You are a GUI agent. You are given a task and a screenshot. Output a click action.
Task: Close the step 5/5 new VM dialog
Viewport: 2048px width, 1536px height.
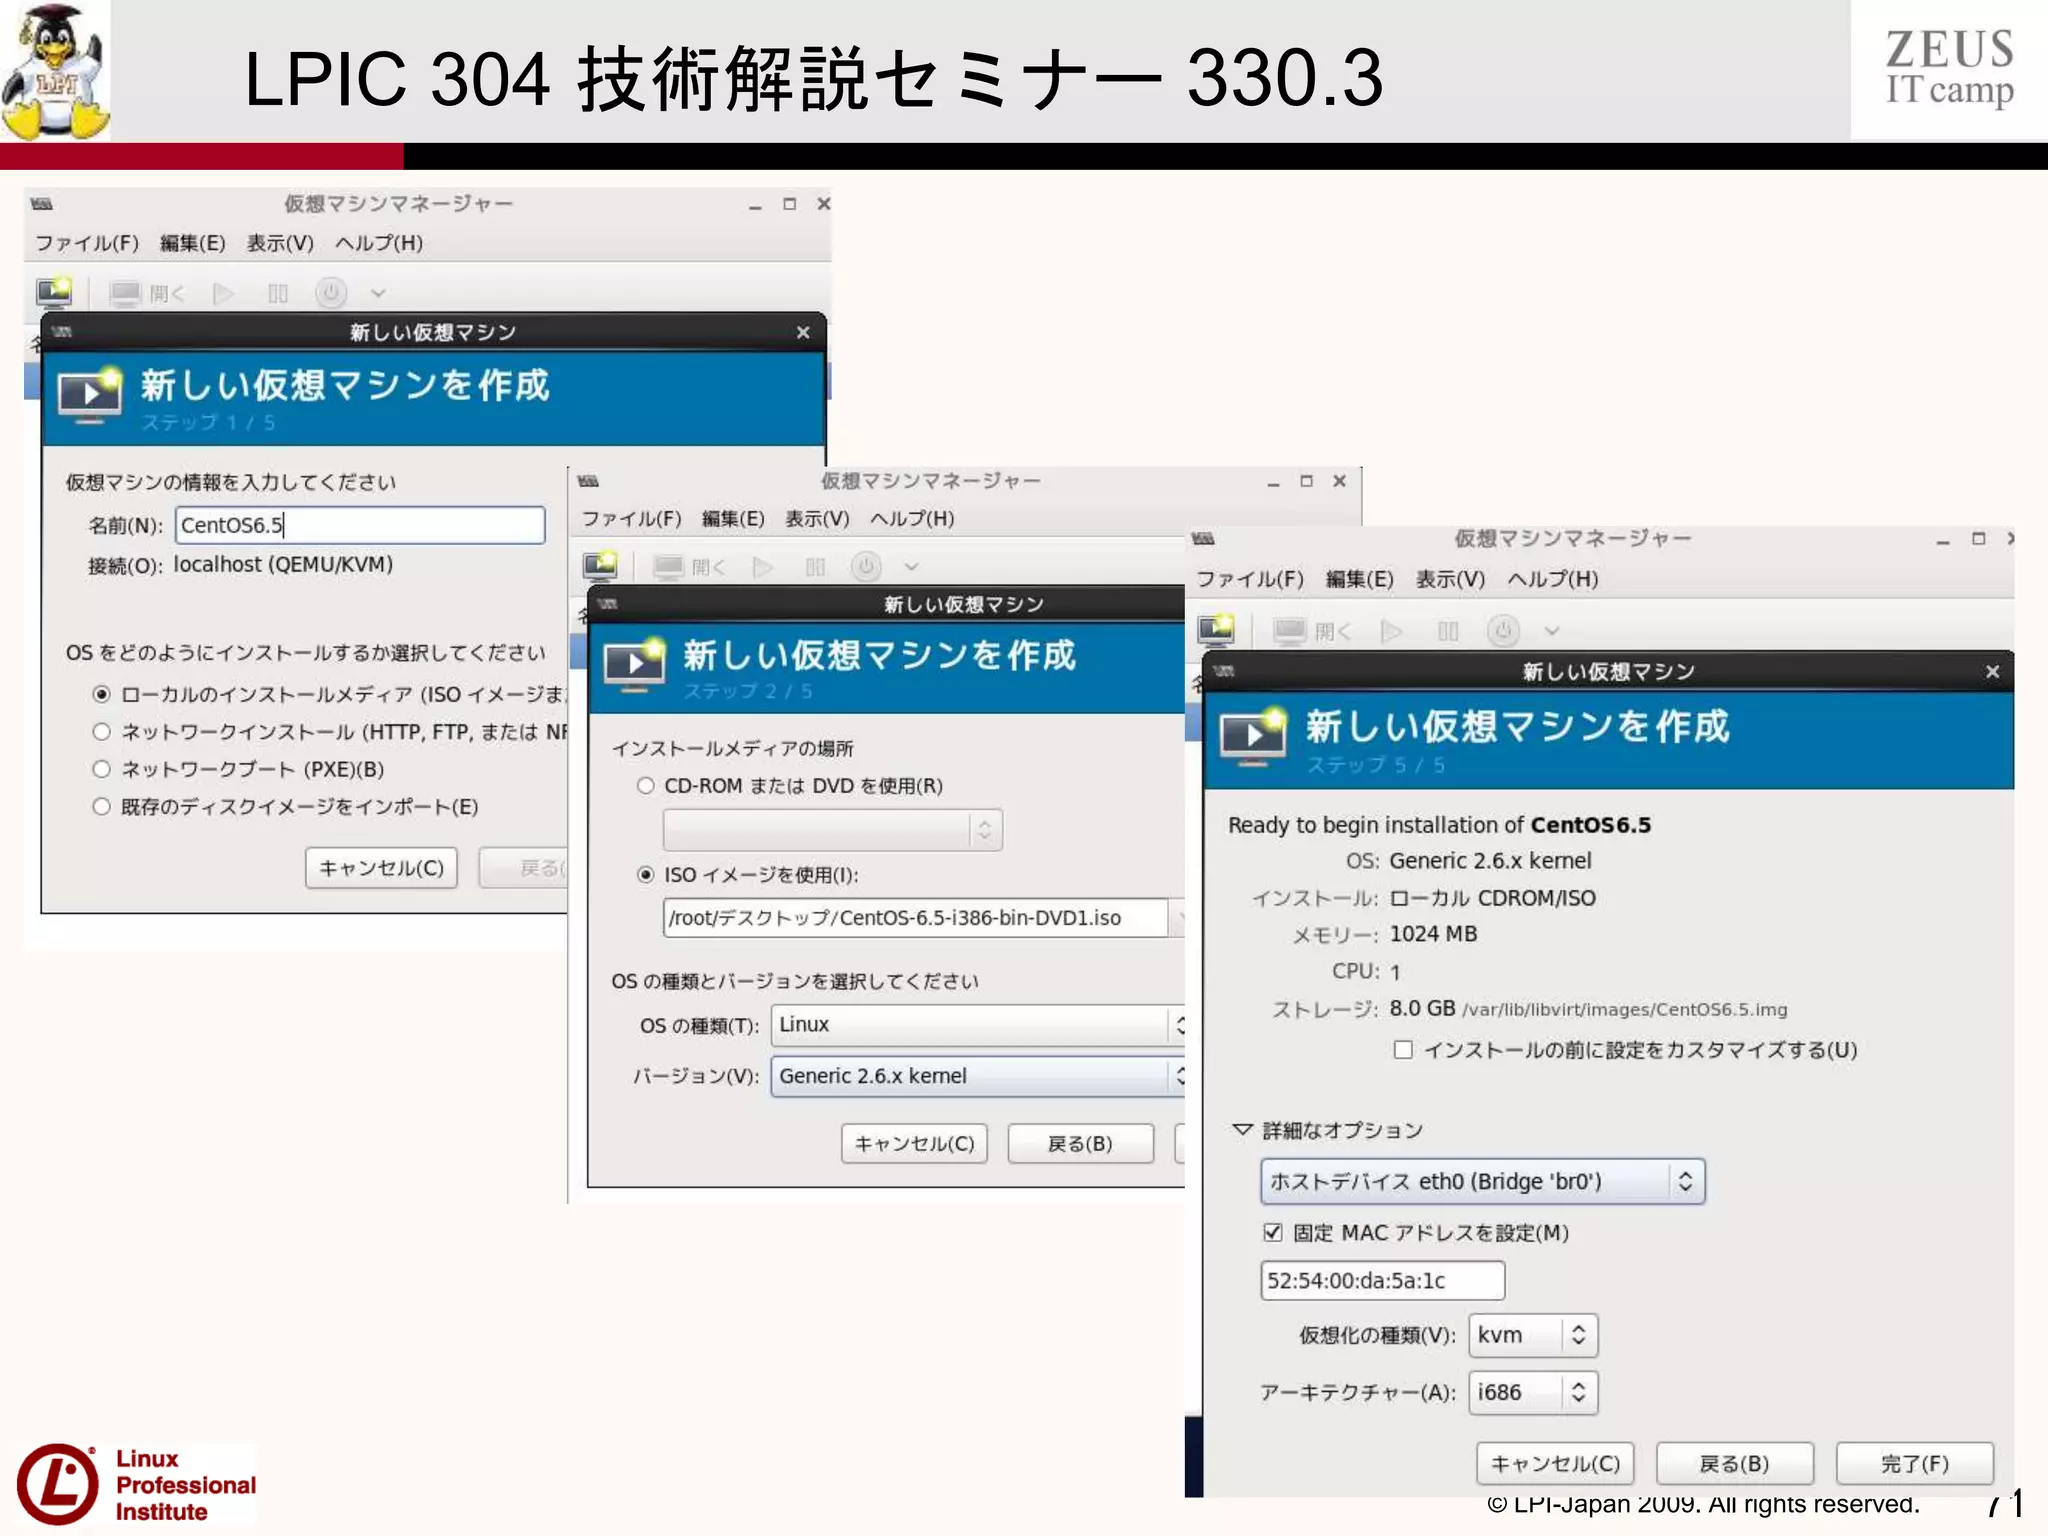[x=1992, y=671]
